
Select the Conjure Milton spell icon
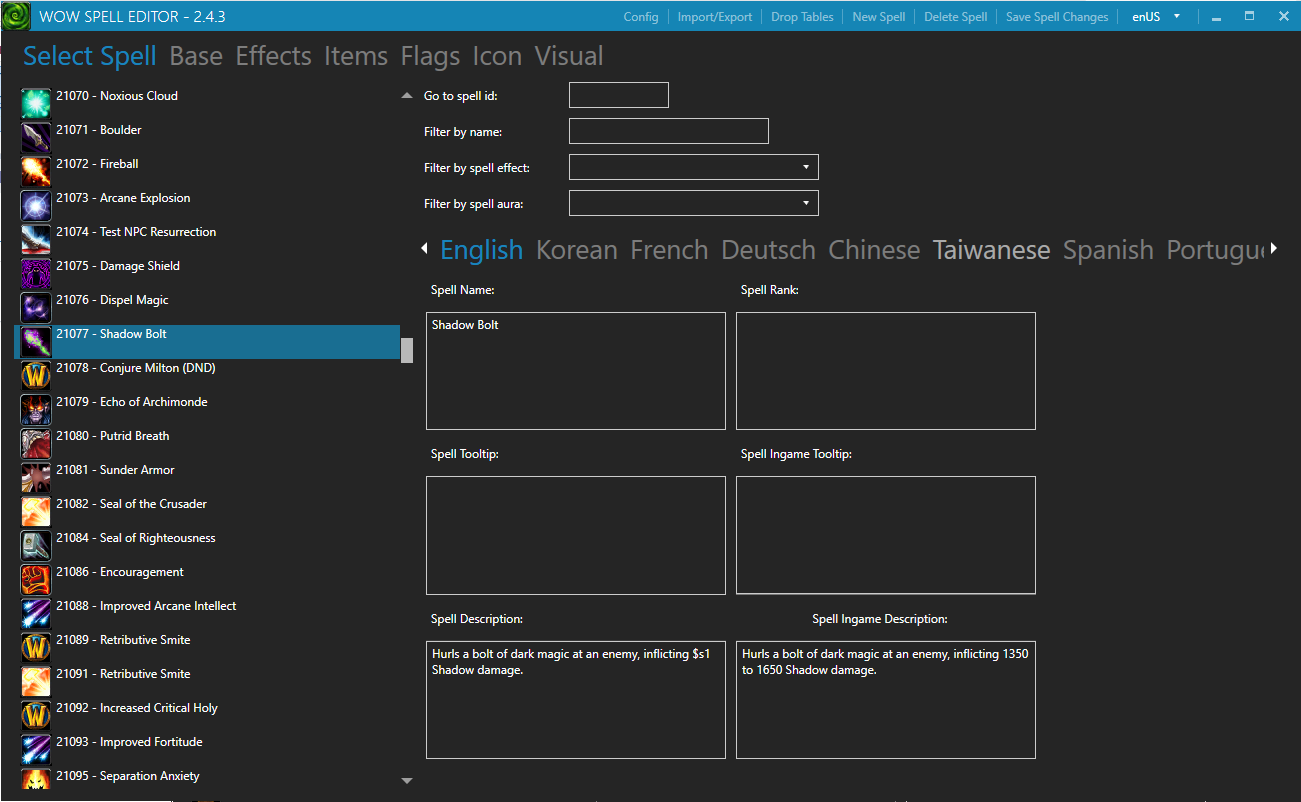(35, 375)
